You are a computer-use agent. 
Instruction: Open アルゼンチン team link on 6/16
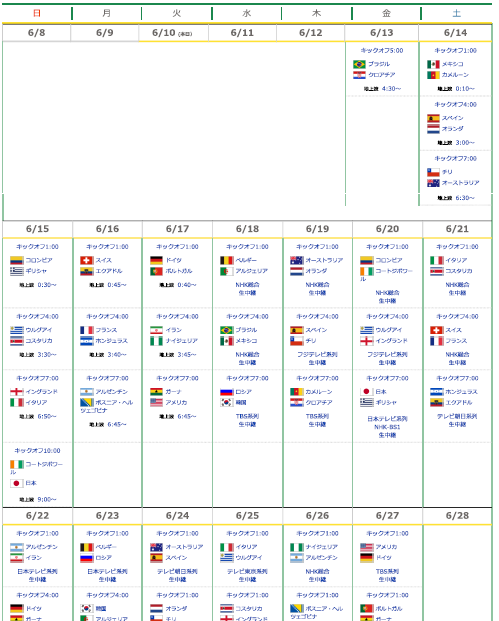click(111, 392)
